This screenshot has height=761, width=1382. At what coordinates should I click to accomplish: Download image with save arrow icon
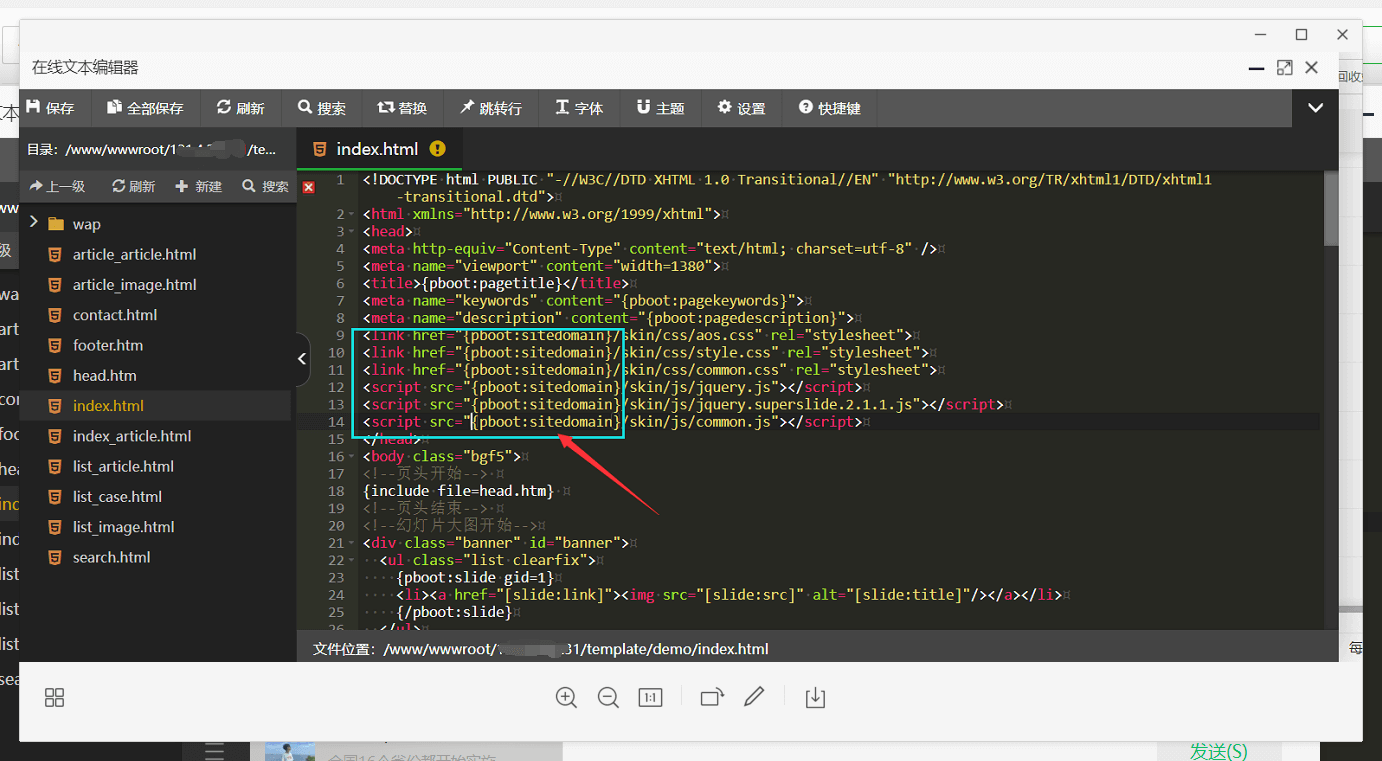coord(815,698)
